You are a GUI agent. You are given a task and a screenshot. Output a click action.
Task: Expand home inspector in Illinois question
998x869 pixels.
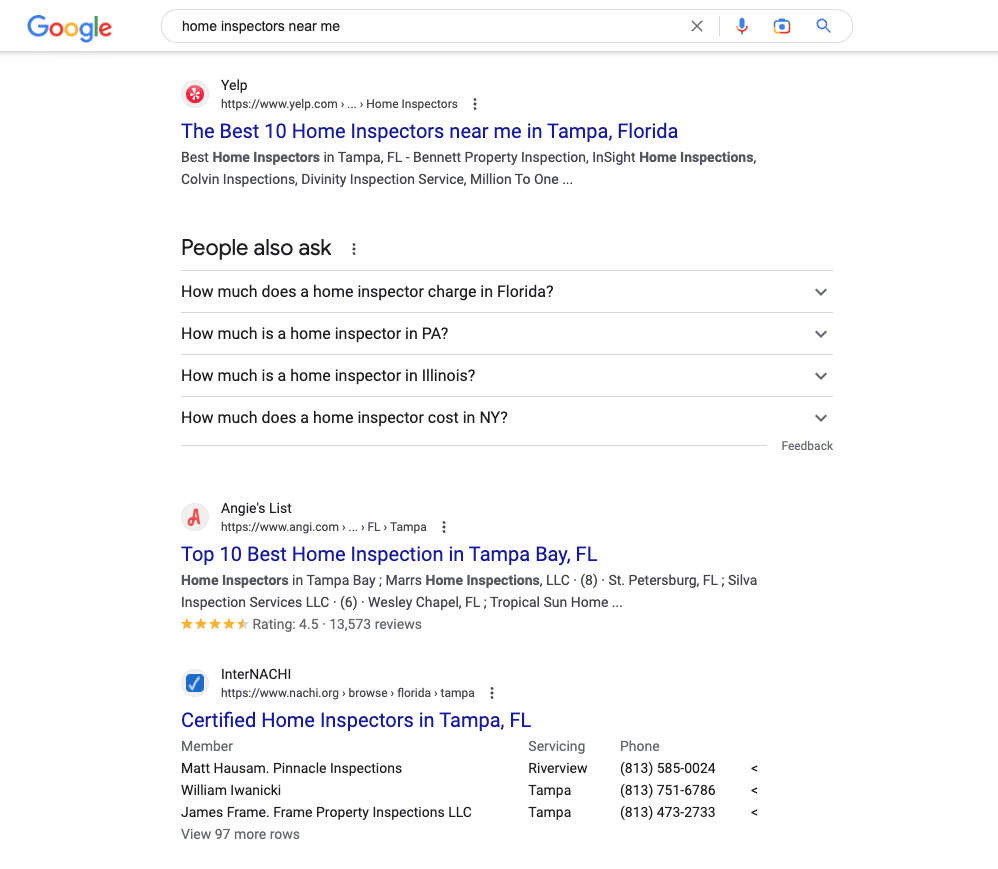507,376
